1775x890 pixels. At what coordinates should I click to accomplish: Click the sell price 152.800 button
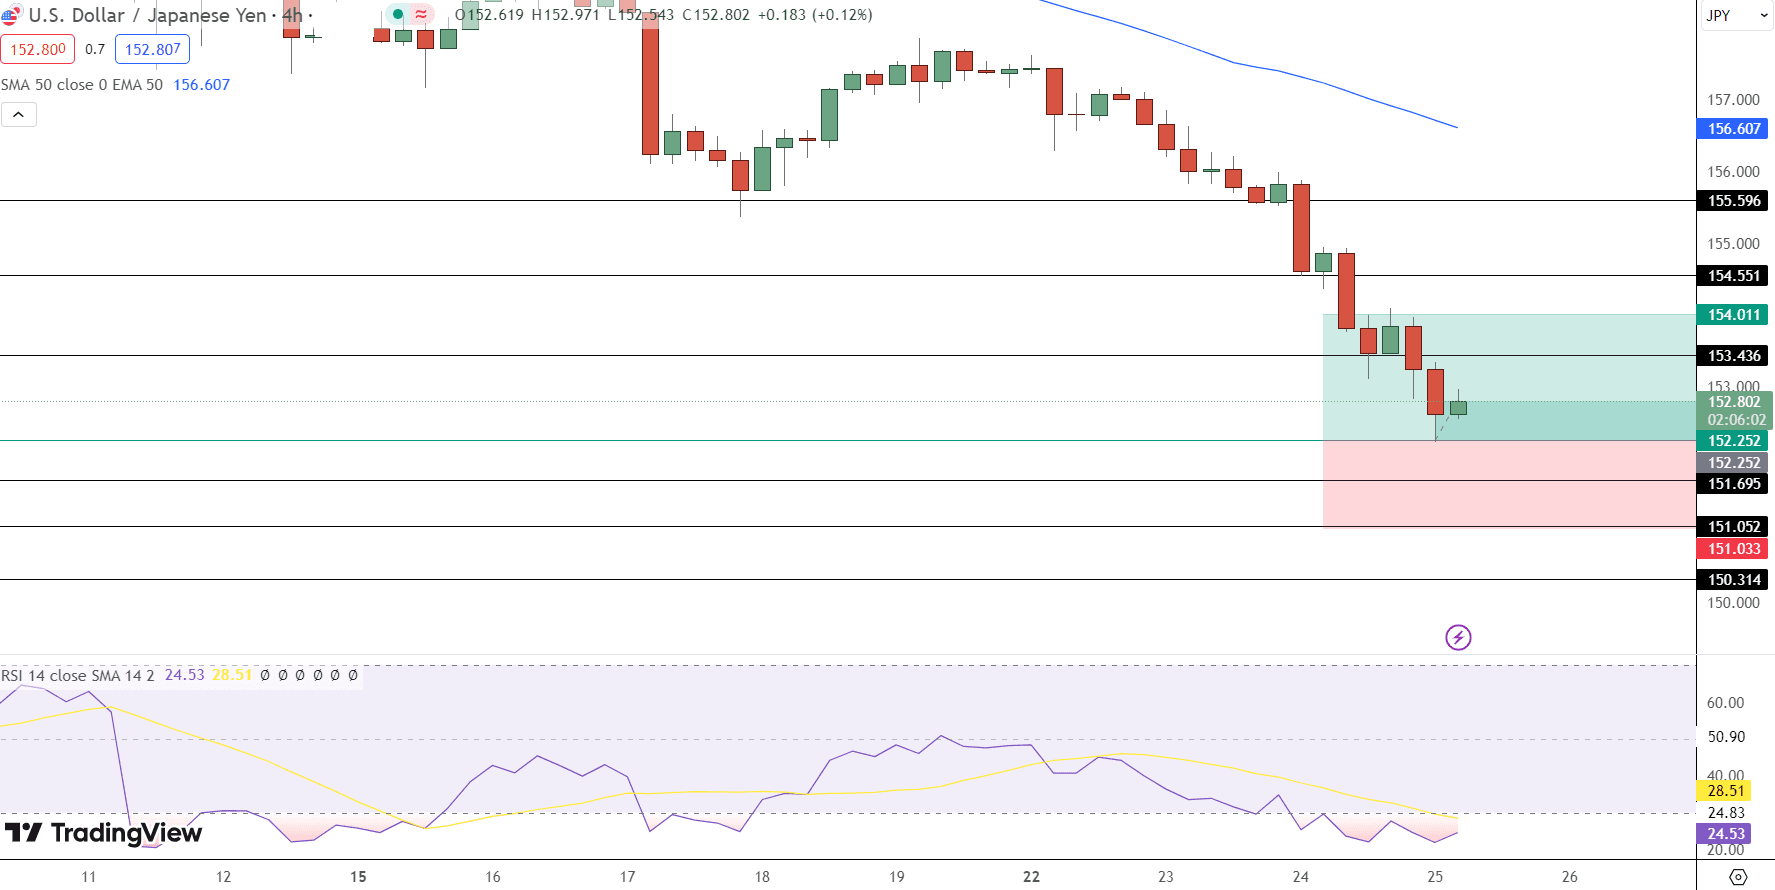pos(38,49)
